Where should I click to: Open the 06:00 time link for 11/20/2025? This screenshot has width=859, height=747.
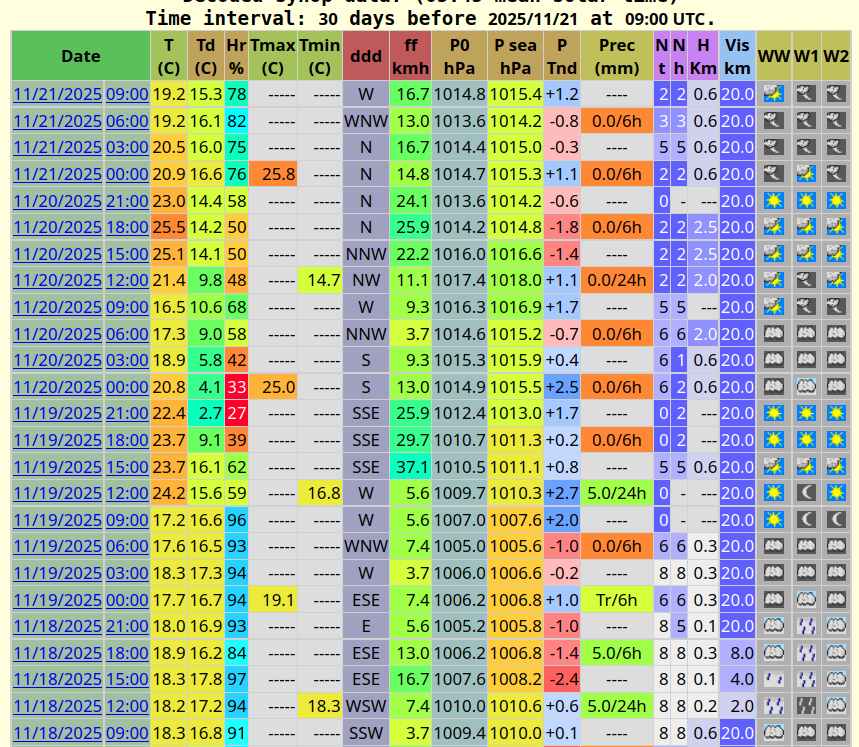tap(127, 334)
